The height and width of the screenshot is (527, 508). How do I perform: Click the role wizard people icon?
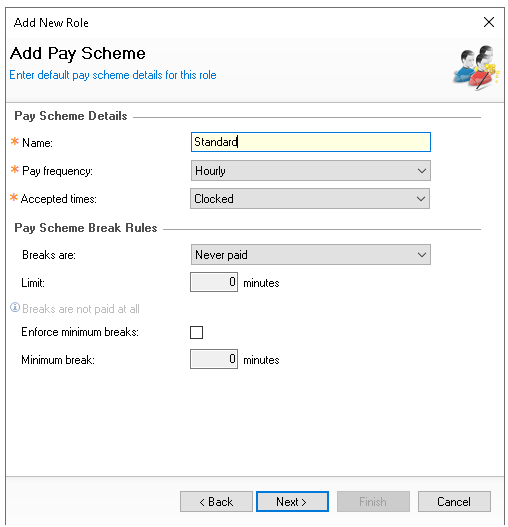click(x=477, y=68)
